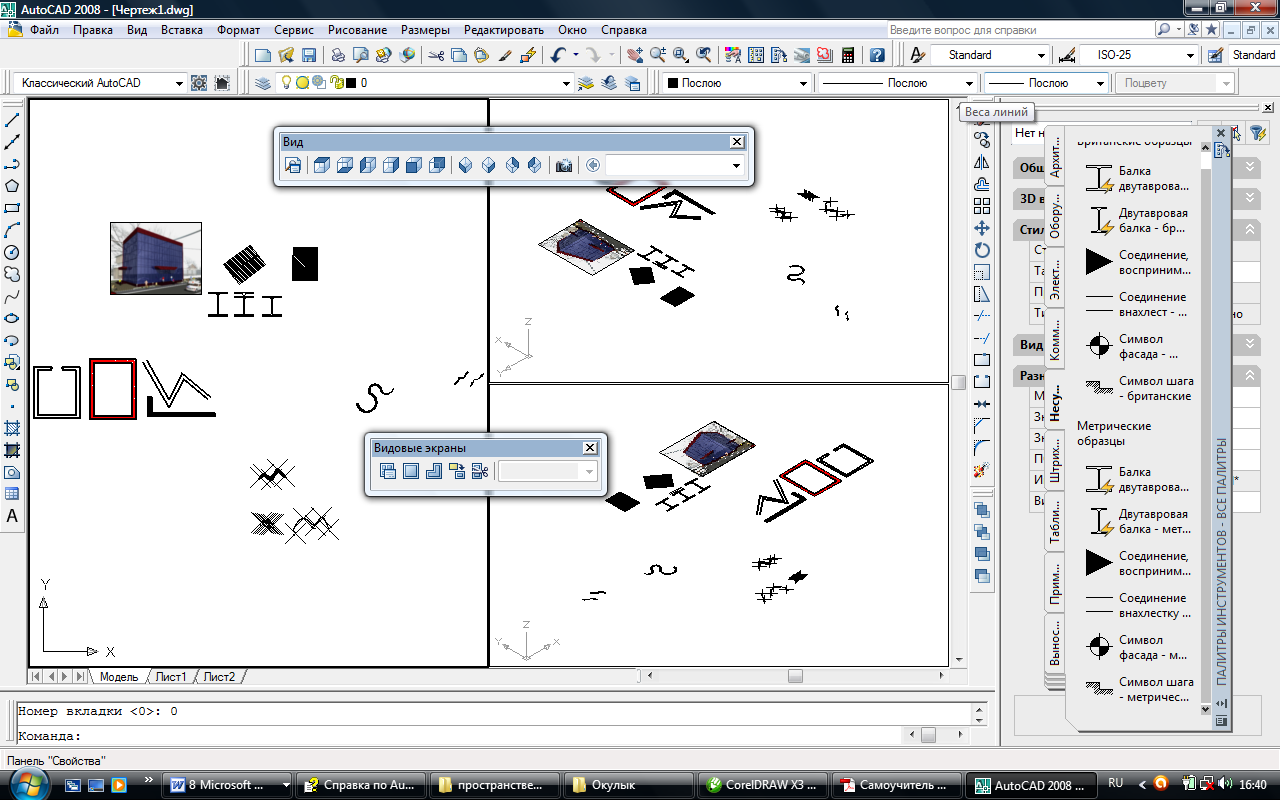Click the blue Help question icon

click(877, 56)
